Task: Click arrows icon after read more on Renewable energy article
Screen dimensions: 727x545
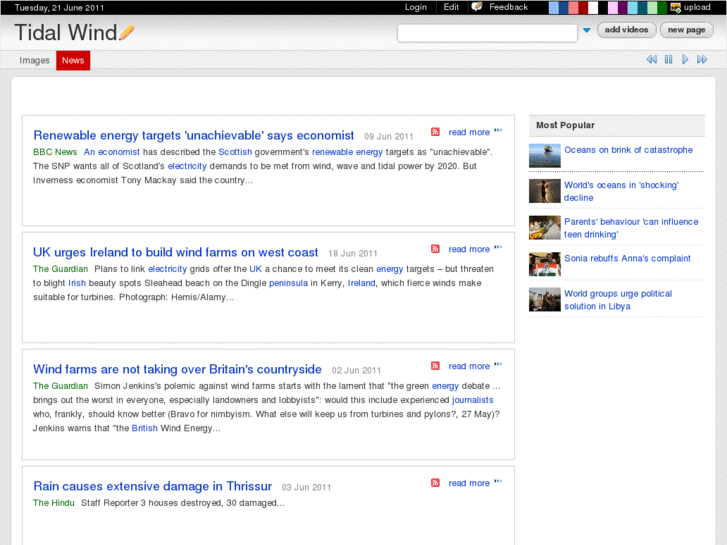Action: pyautogui.click(x=498, y=130)
